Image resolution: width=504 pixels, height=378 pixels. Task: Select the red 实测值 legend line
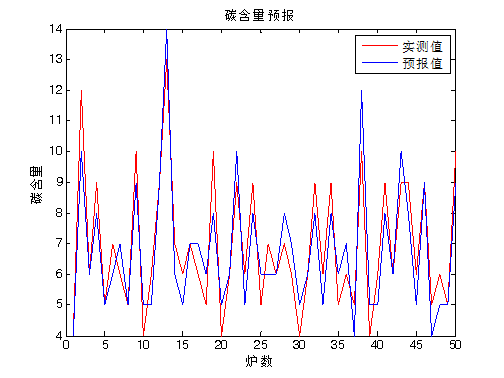point(380,45)
